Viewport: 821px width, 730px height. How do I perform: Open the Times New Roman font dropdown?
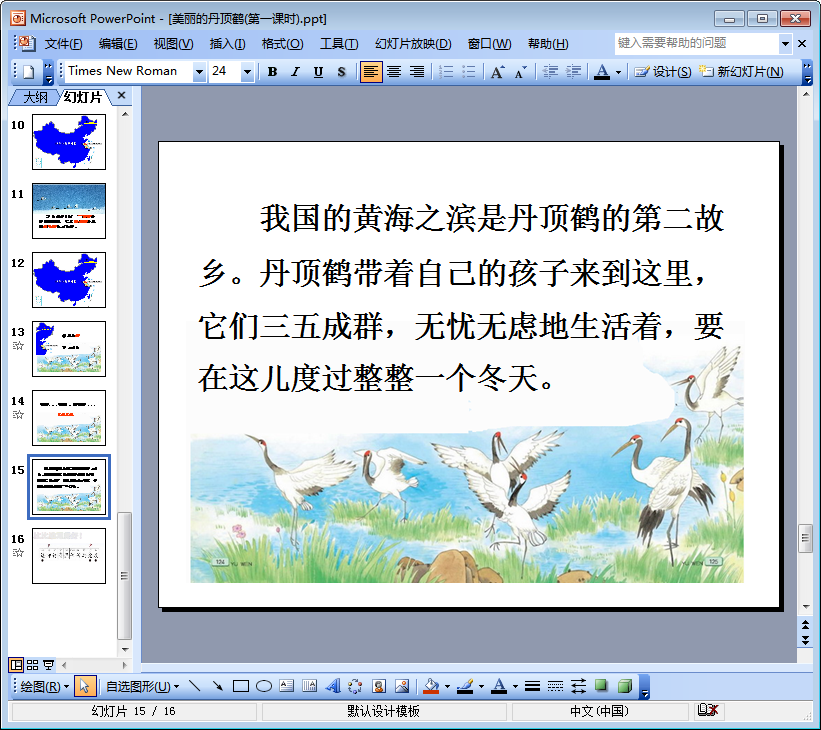199,72
